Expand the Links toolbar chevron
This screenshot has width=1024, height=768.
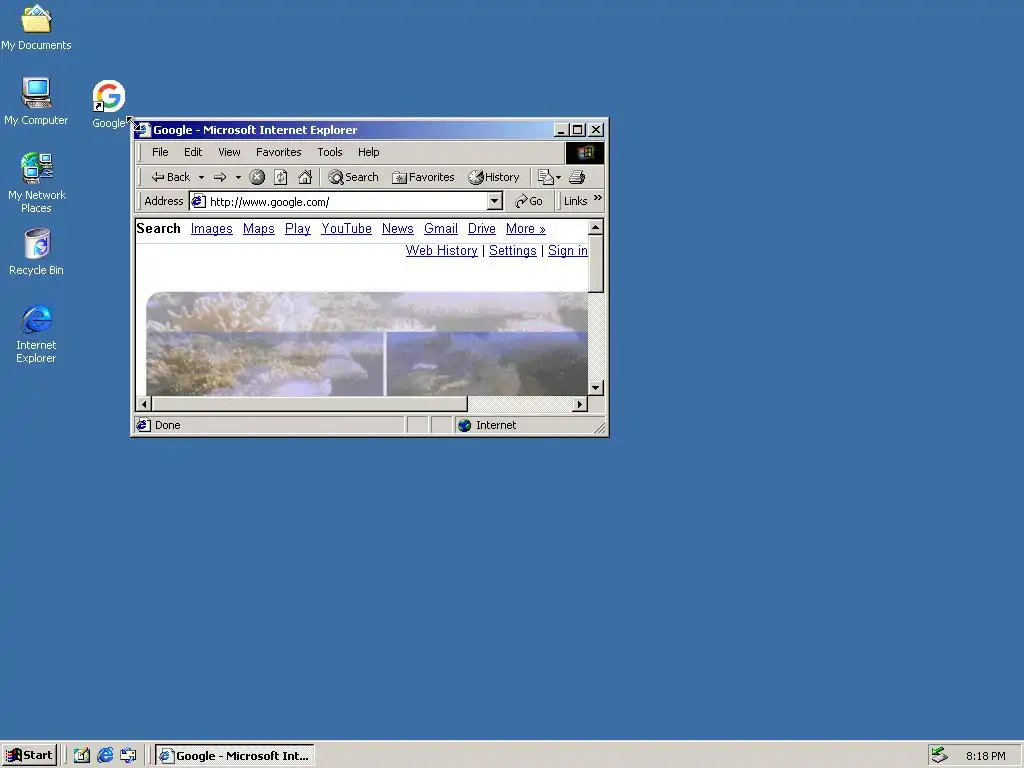[x=598, y=198]
